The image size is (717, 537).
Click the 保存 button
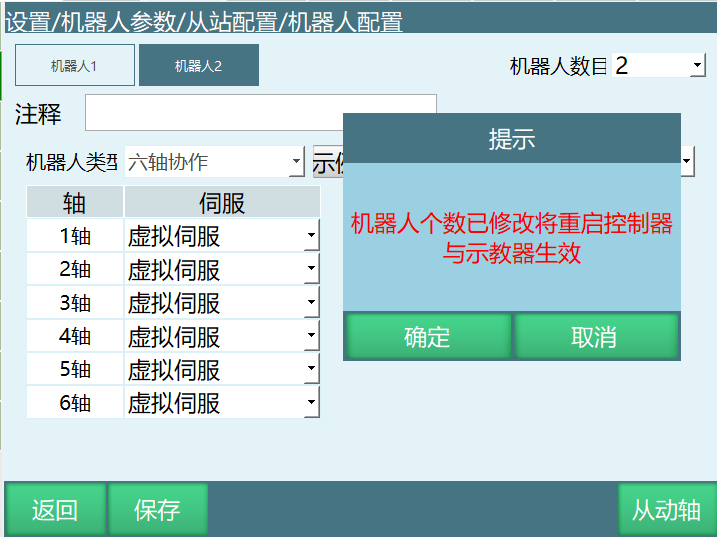click(157, 509)
